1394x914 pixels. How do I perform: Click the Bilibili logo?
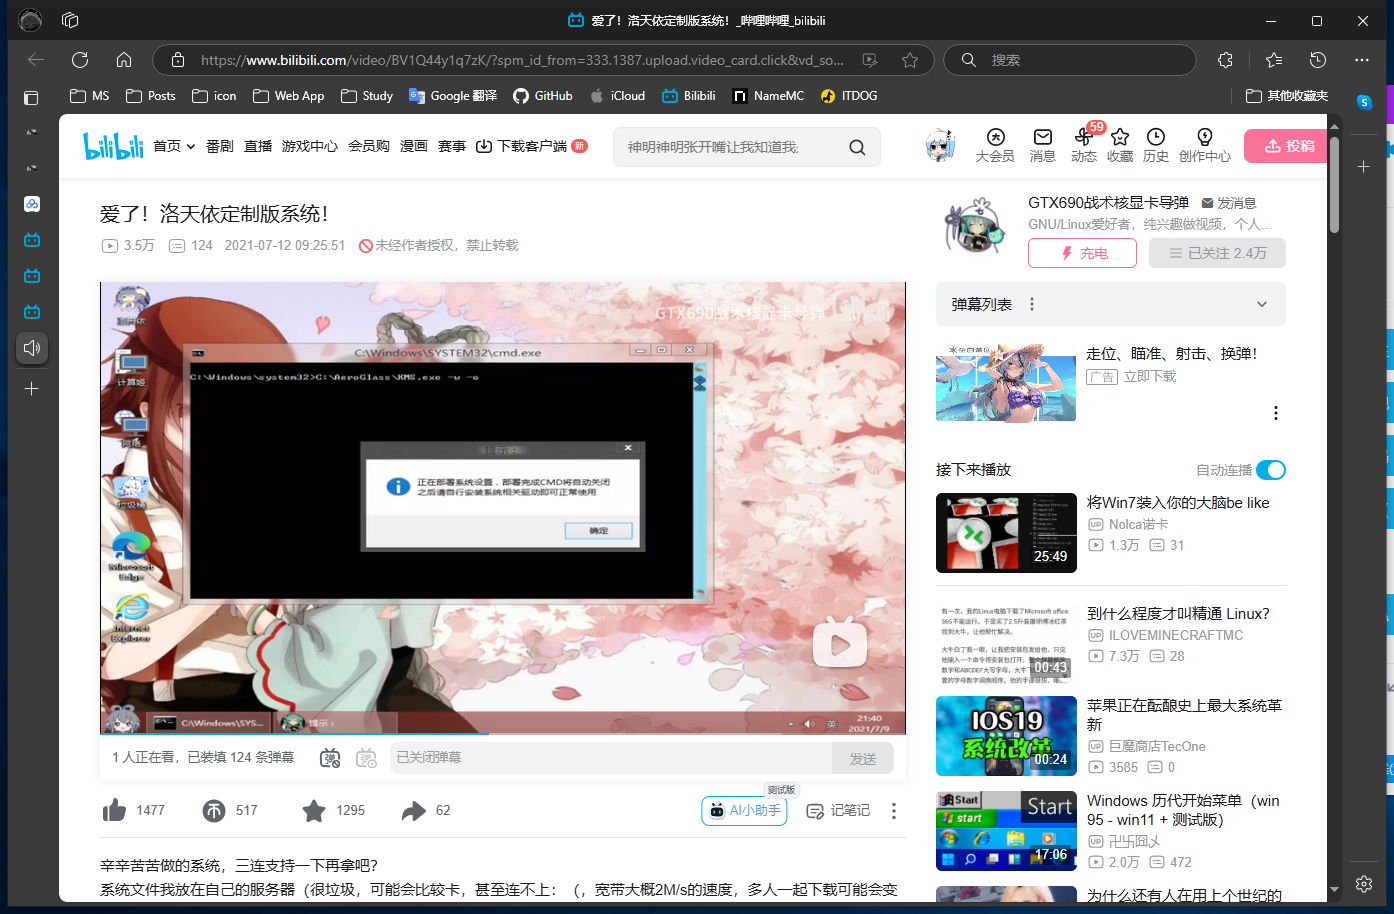[x=113, y=146]
